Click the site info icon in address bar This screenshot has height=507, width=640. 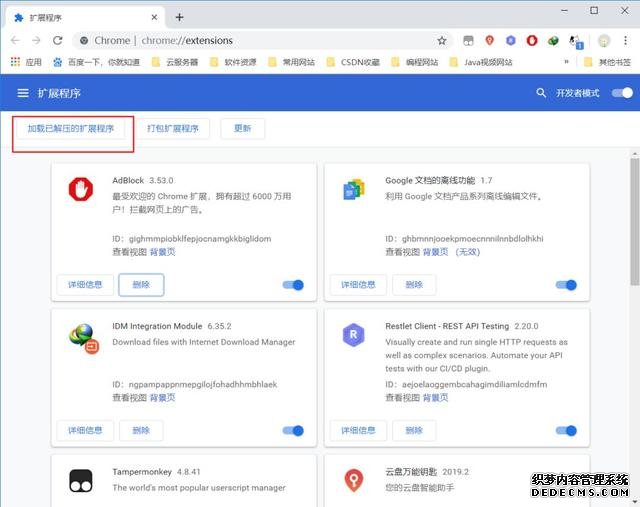(x=84, y=40)
